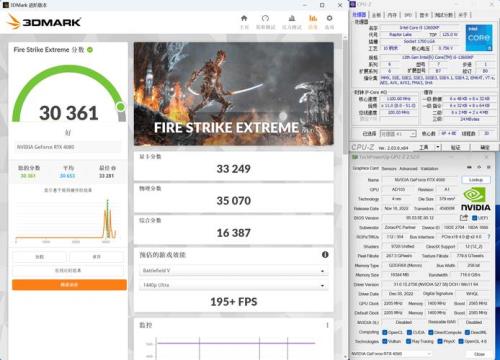This screenshot has width=500, height=360.
Task: Click the orange button under the score chart
Action: (69, 285)
